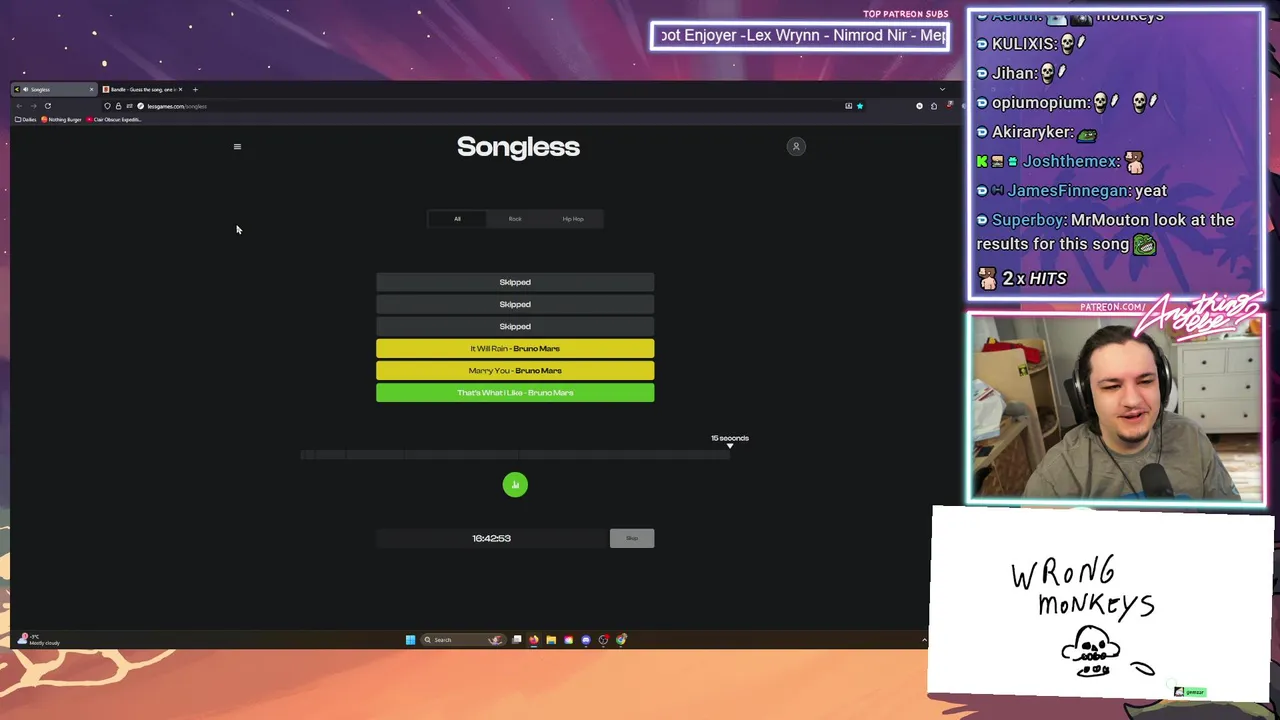Open the user profile icon
This screenshot has width=1280, height=720.
pos(796,147)
